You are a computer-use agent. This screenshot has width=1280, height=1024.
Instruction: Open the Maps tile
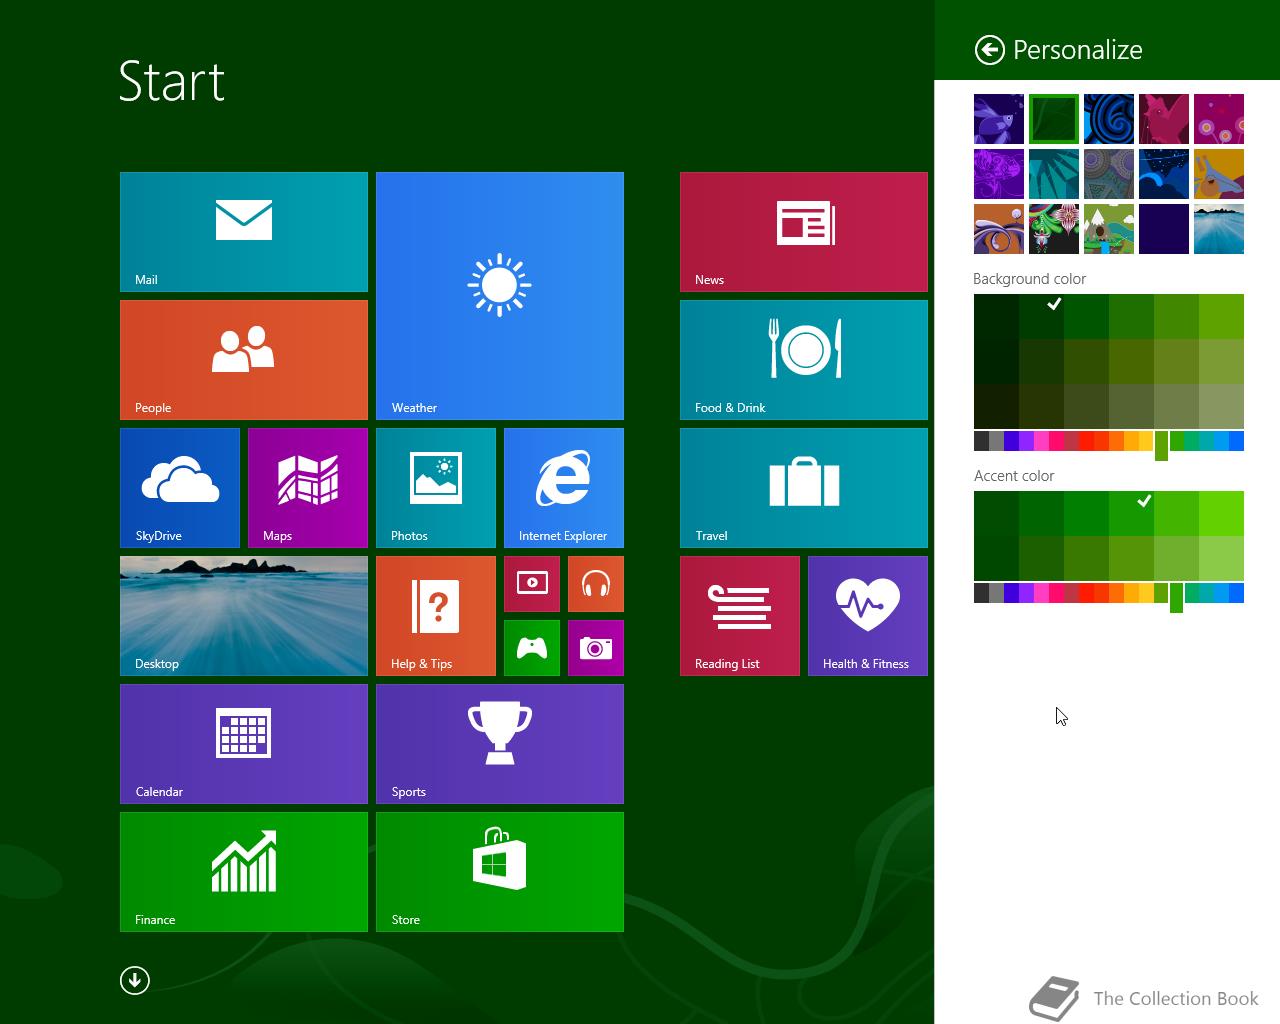coord(308,488)
